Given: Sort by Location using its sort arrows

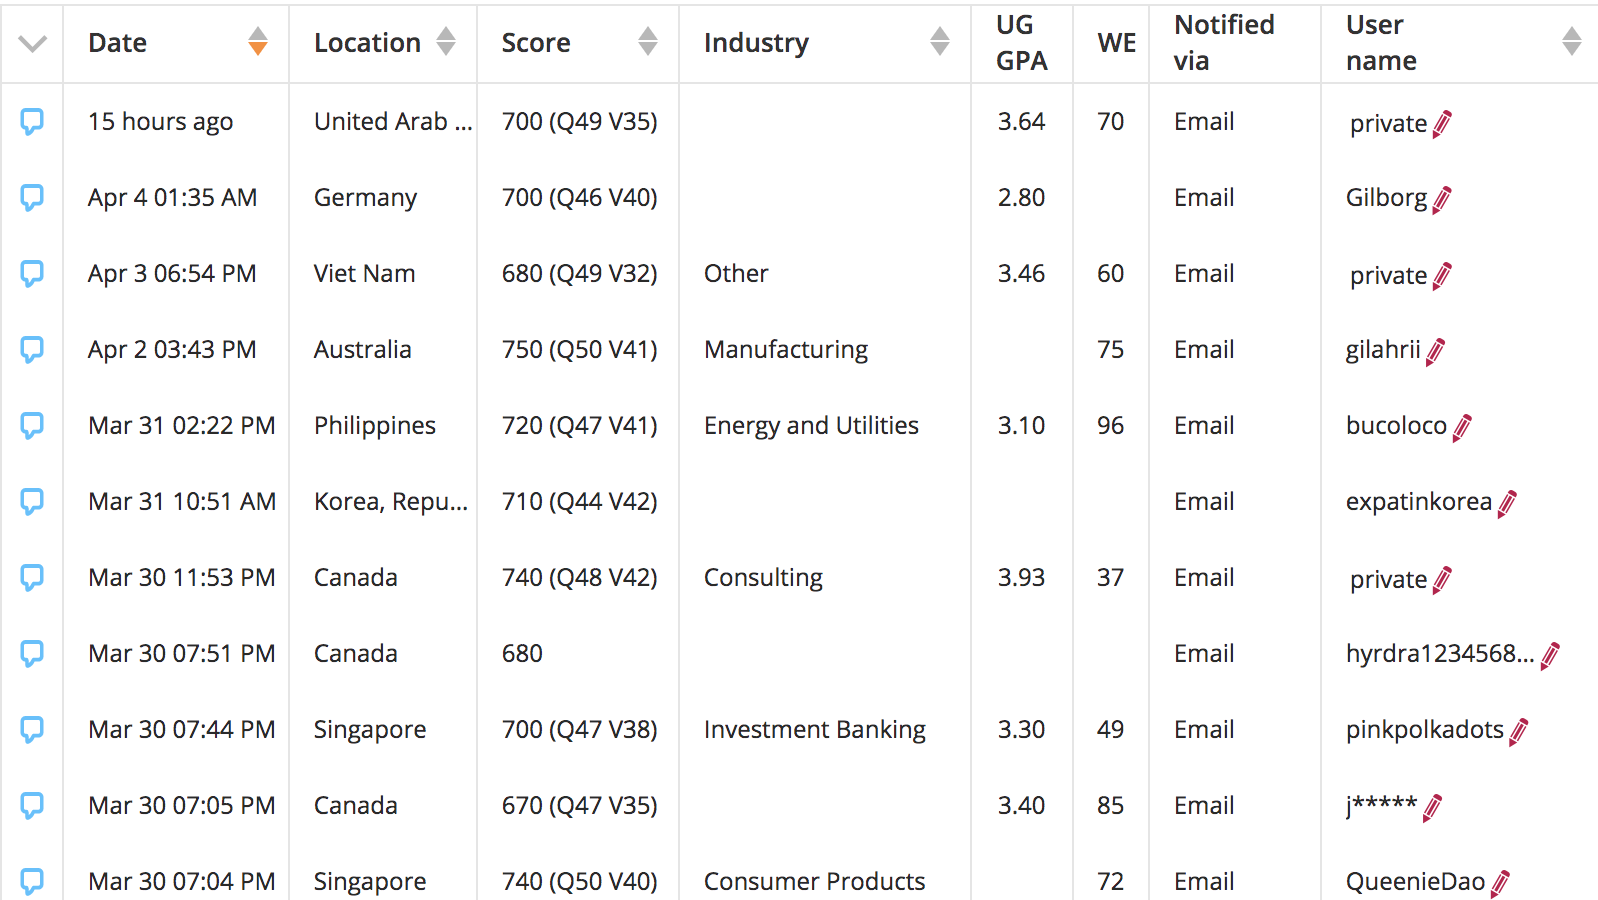Looking at the screenshot, I should [x=446, y=41].
